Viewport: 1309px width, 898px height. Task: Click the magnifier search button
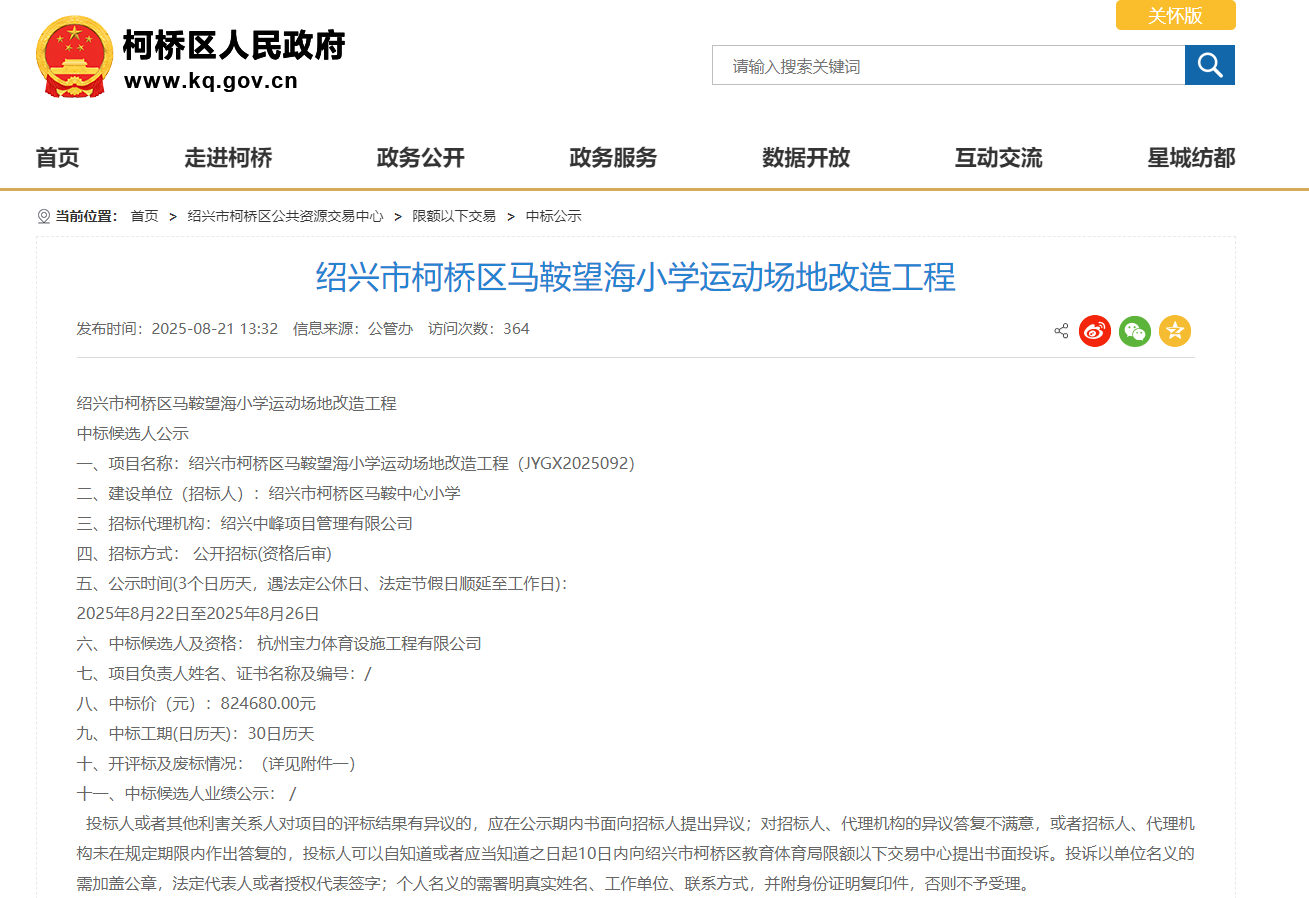[x=1209, y=66]
